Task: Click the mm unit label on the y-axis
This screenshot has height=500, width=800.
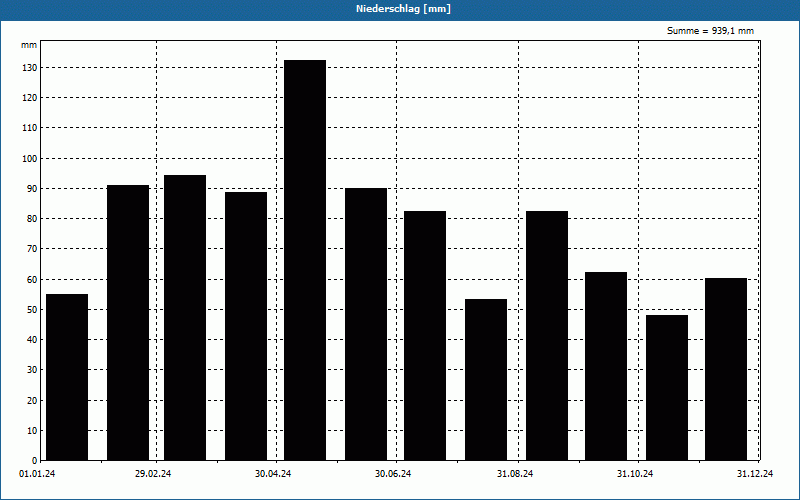Action: click(x=29, y=45)
